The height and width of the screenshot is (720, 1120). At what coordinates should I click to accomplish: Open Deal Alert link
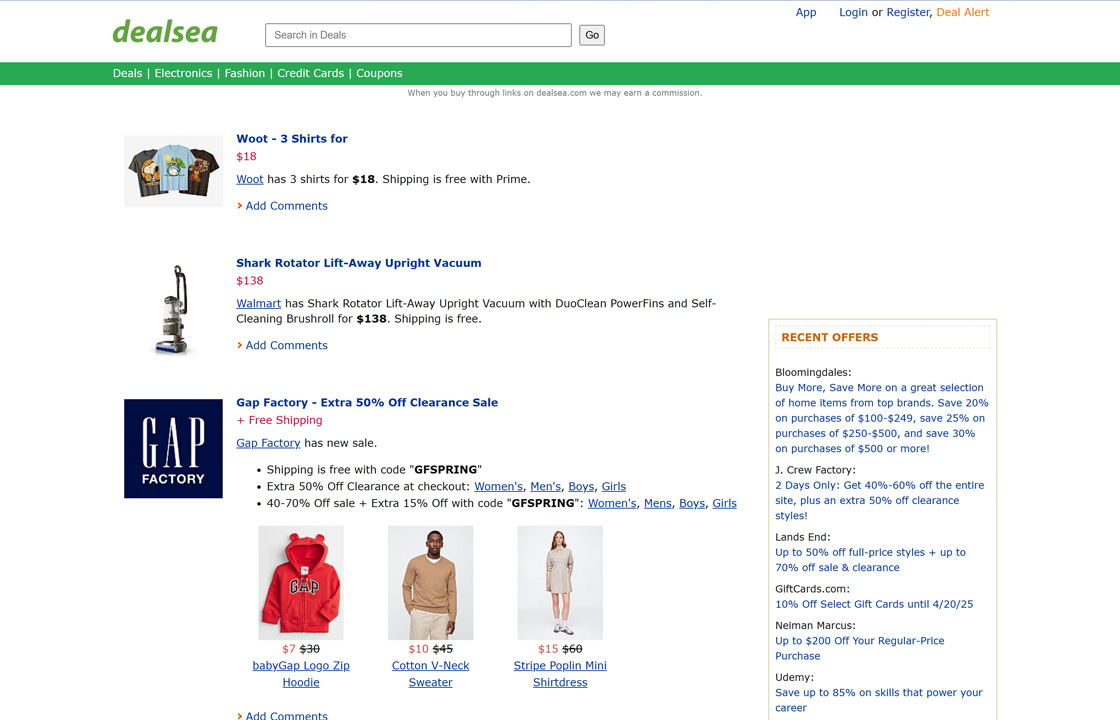(962, 12)
